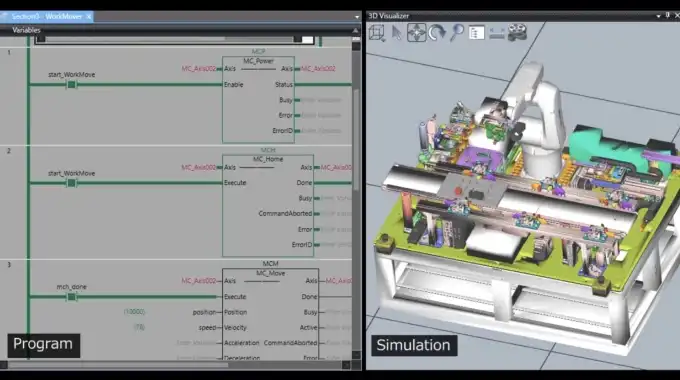This screenshot has width=680, height=380.
Task: Click the Execute input pin of MC_Home
Action: 235,183
